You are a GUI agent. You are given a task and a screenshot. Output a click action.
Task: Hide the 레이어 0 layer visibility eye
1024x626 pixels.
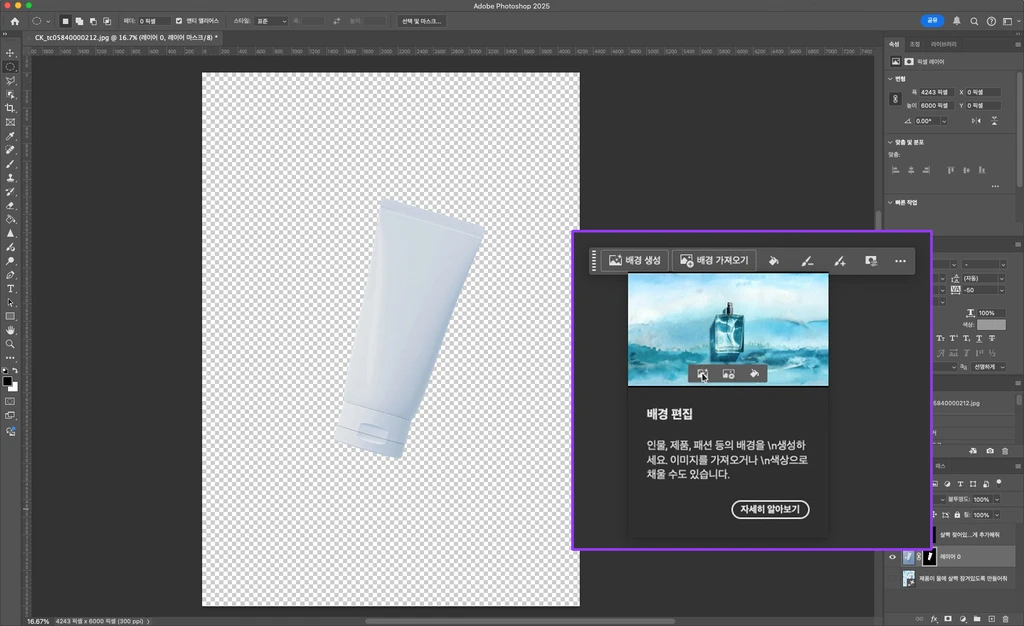point(892,556)
